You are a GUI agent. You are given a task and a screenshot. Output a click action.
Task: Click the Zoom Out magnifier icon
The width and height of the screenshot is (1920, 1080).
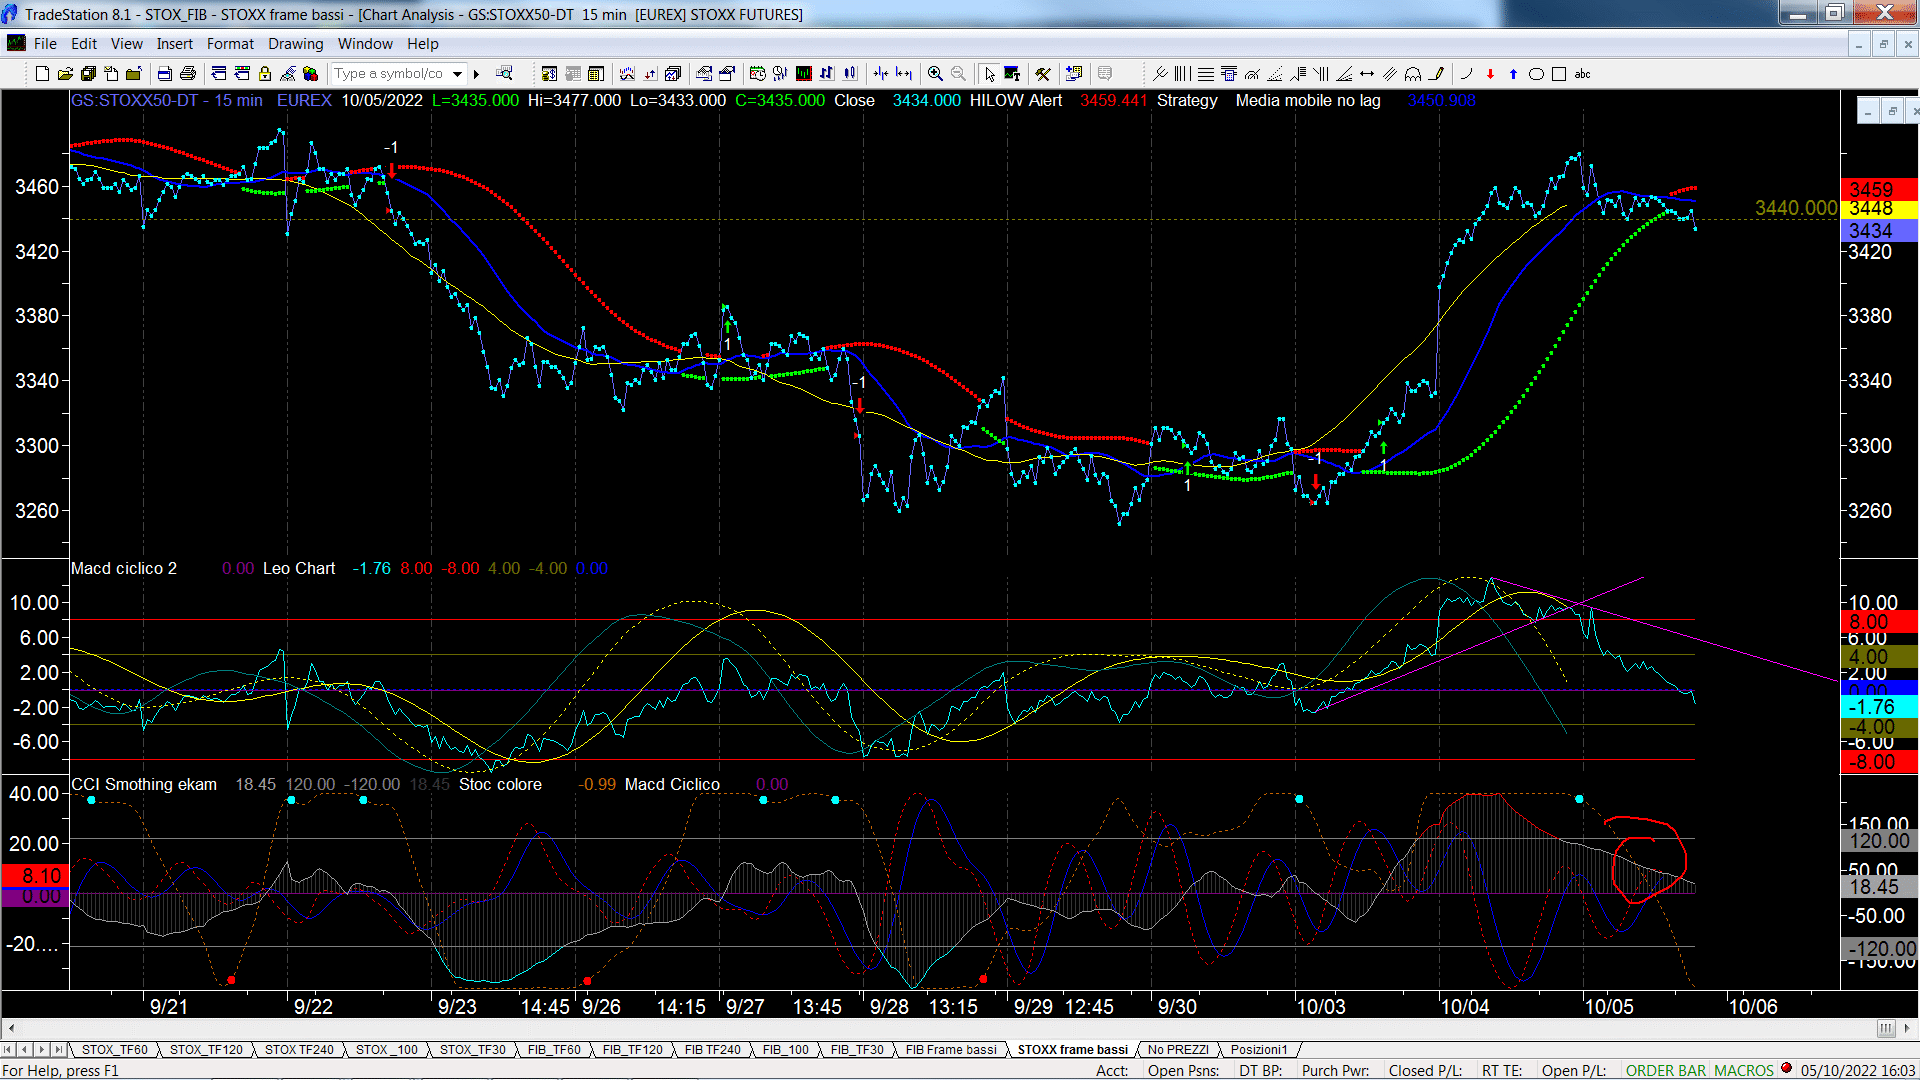pyautogui.click(x=958, y=74)
